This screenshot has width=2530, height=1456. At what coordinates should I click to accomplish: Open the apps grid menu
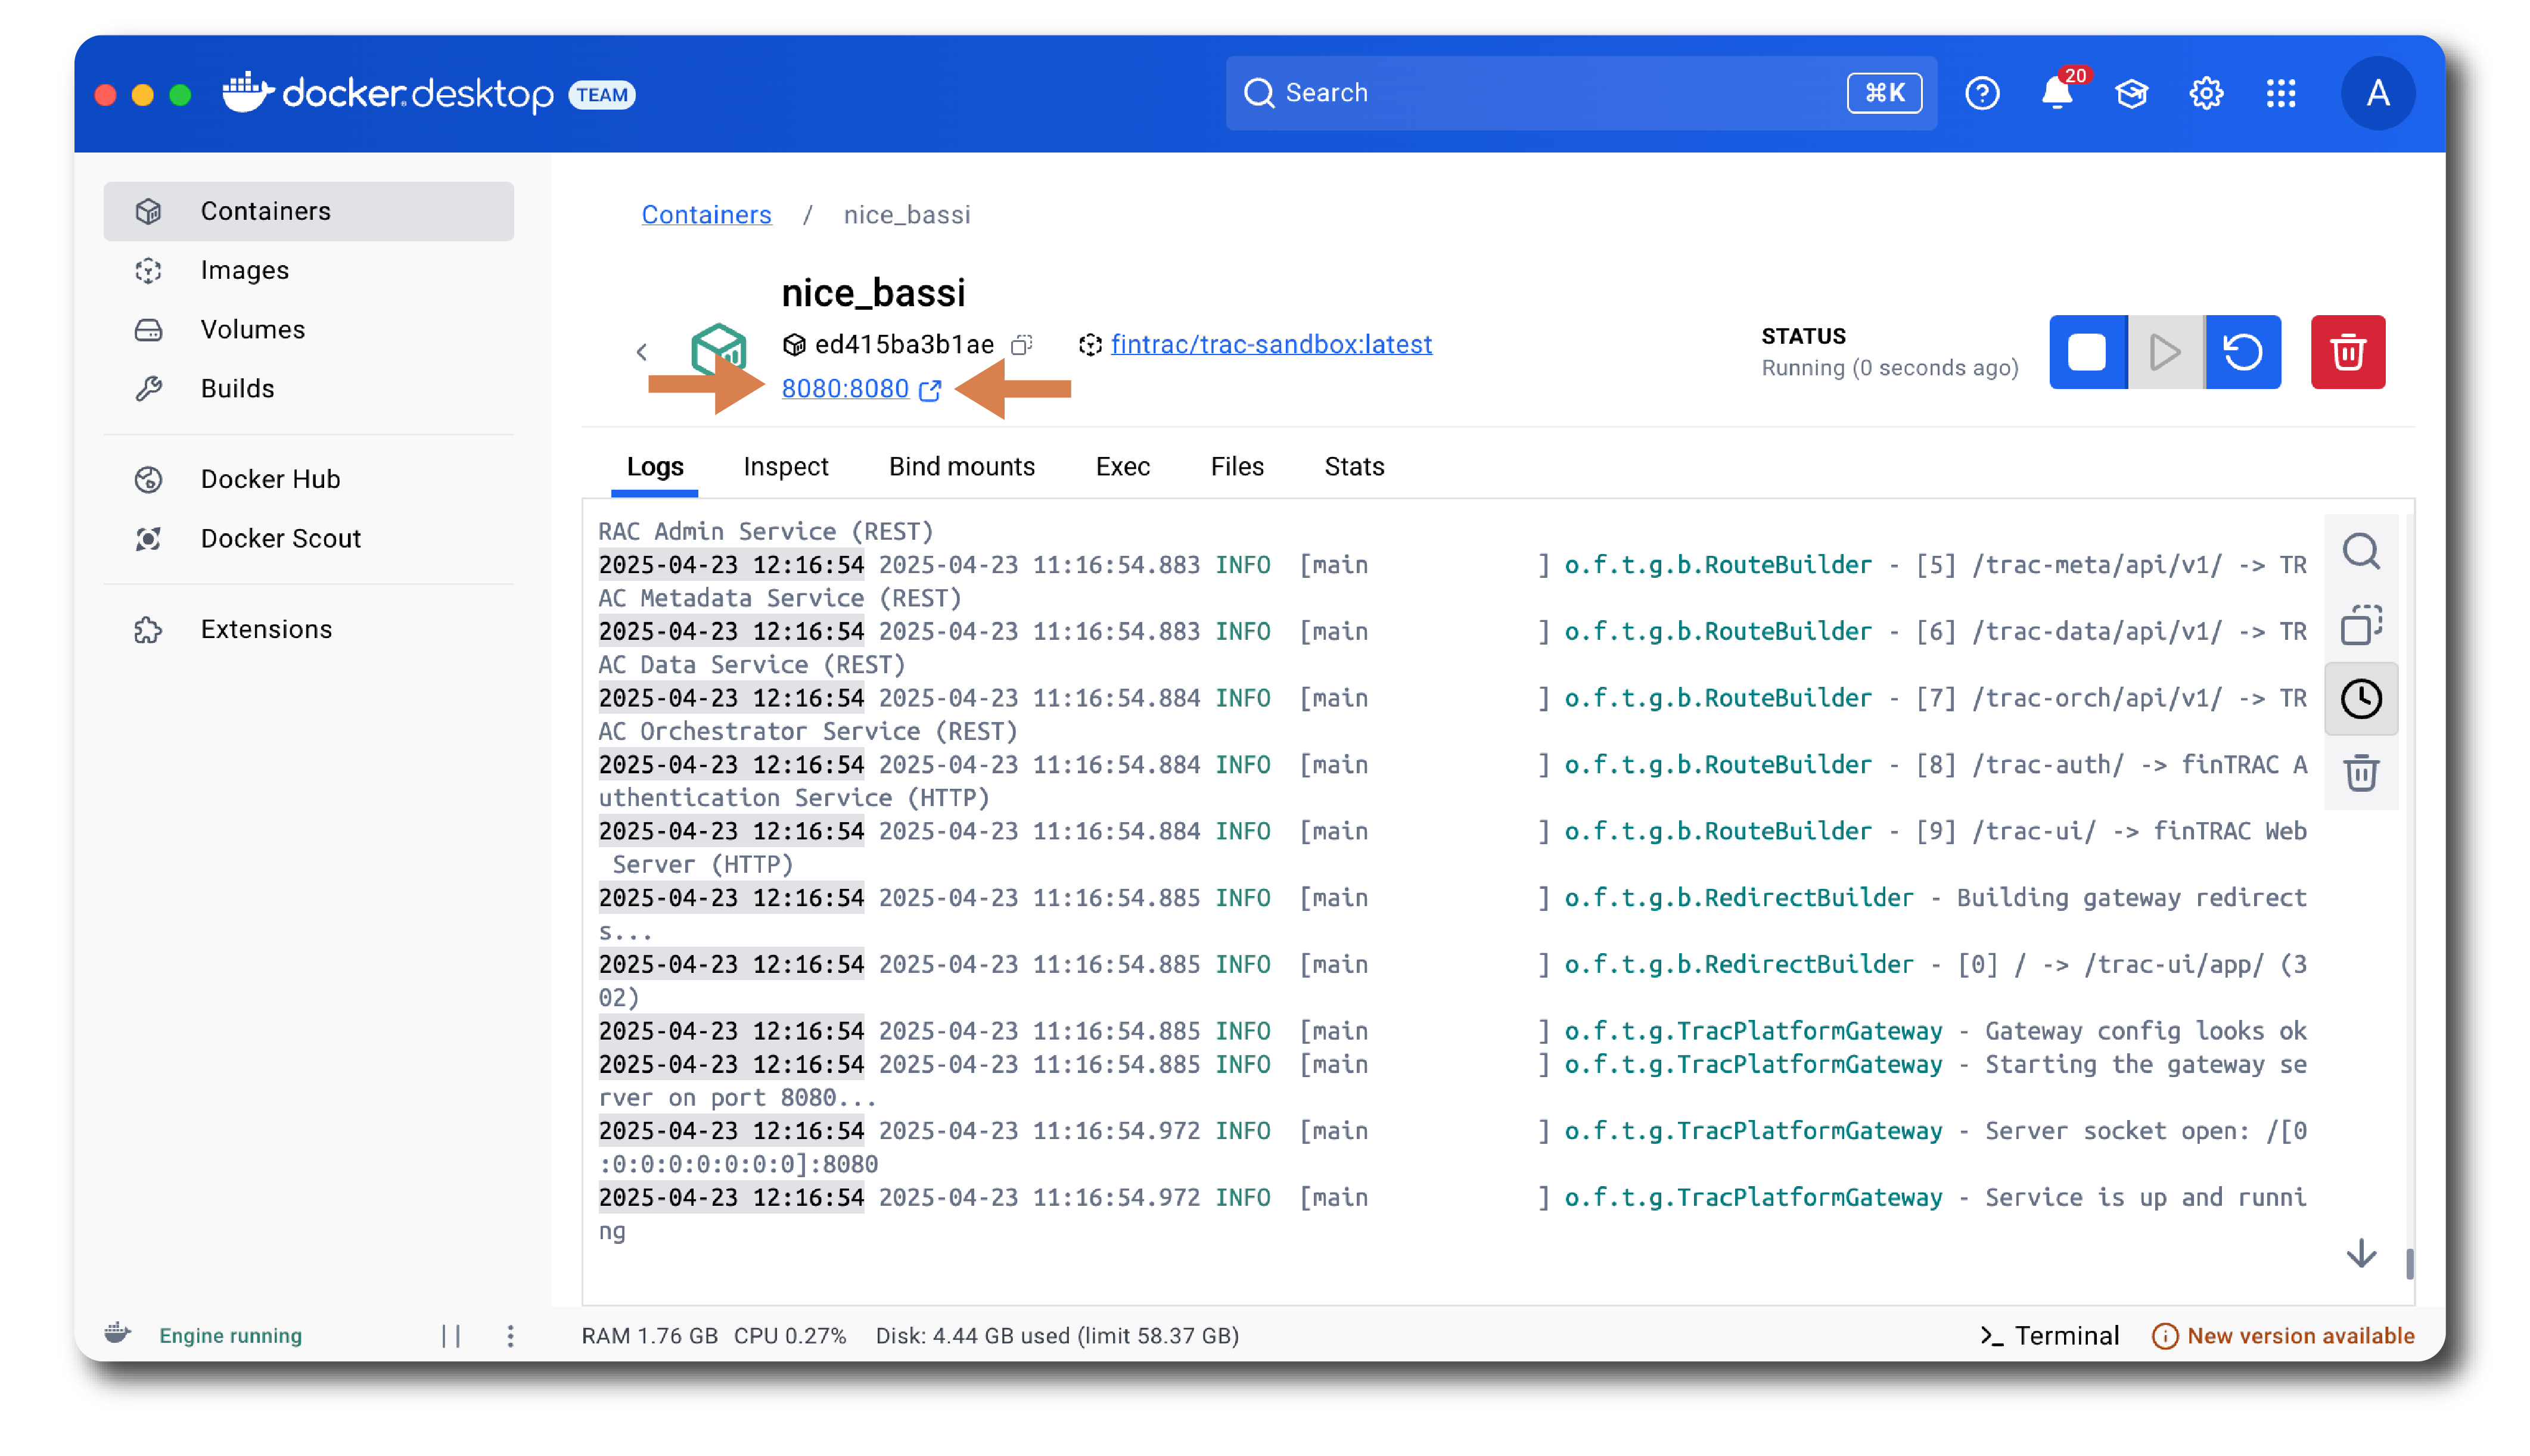point(2280,93)
